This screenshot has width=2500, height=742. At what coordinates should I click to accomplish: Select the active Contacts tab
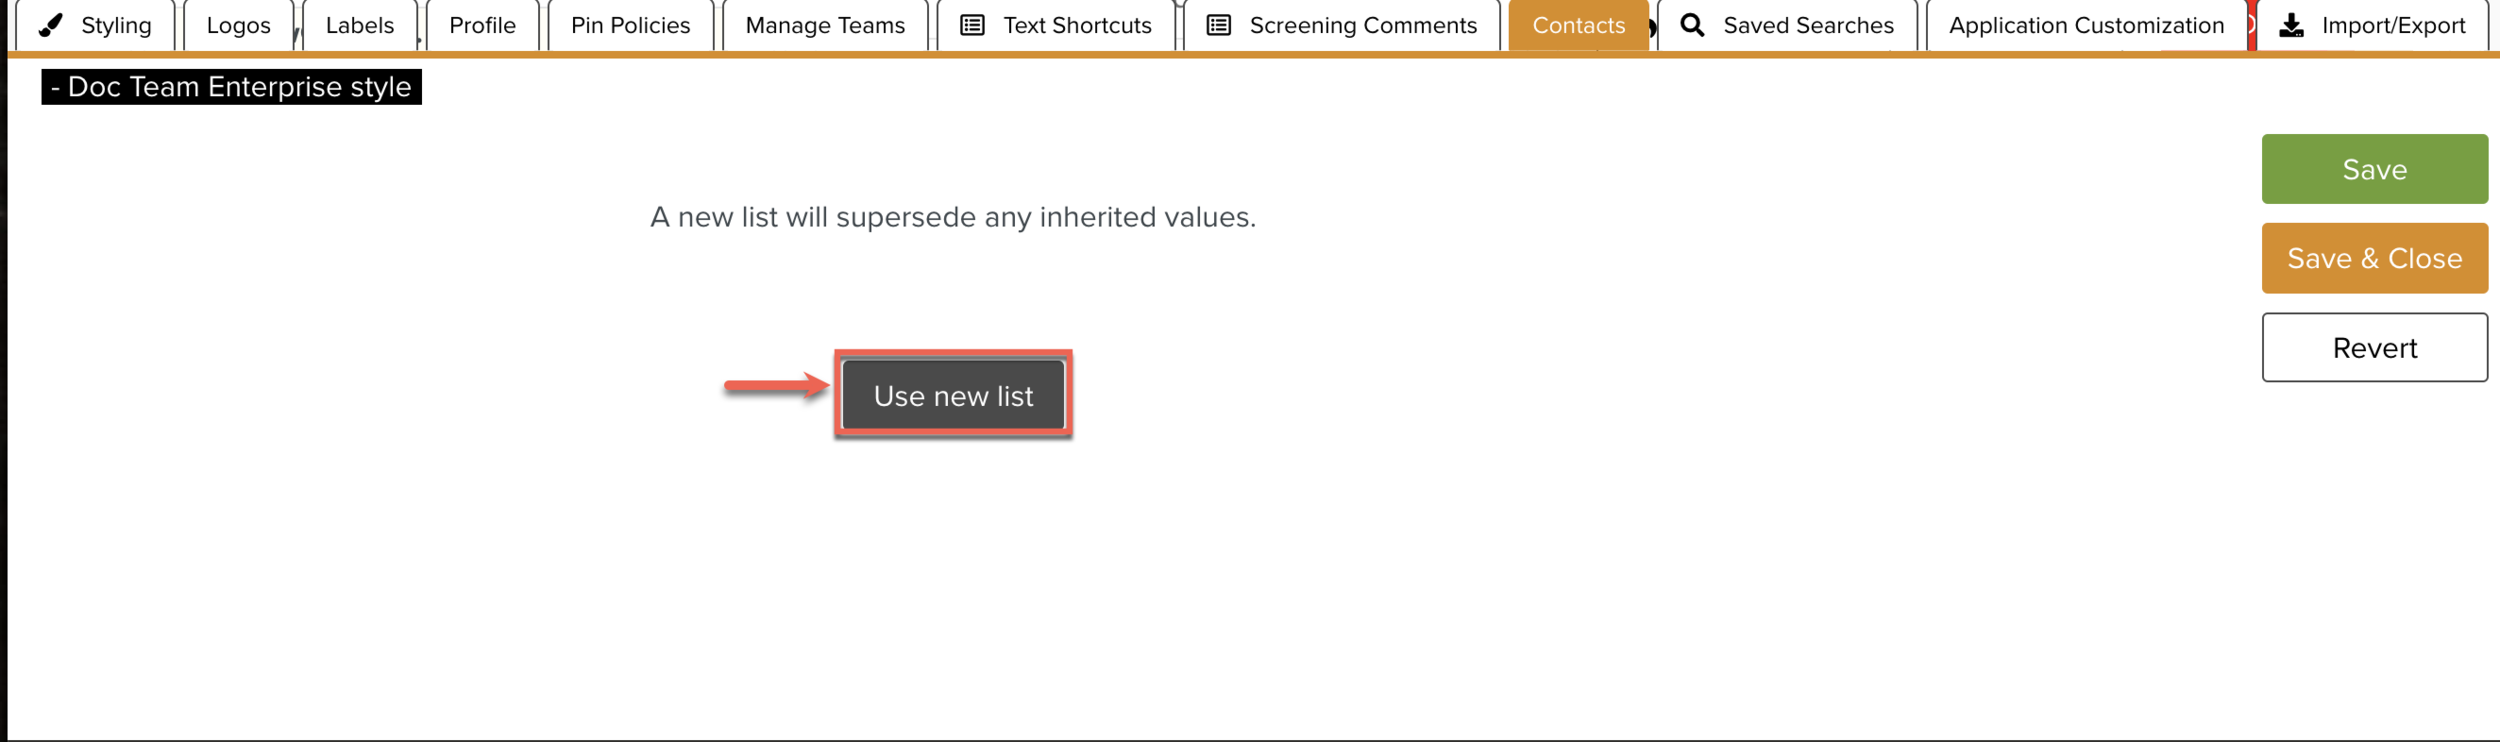point(1578,25)
